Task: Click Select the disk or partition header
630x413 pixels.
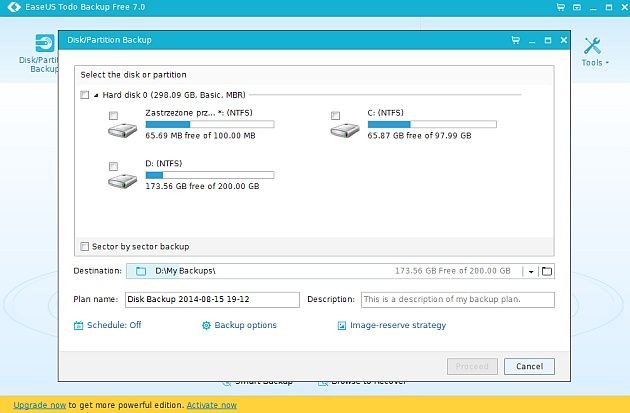Action: 133,75
